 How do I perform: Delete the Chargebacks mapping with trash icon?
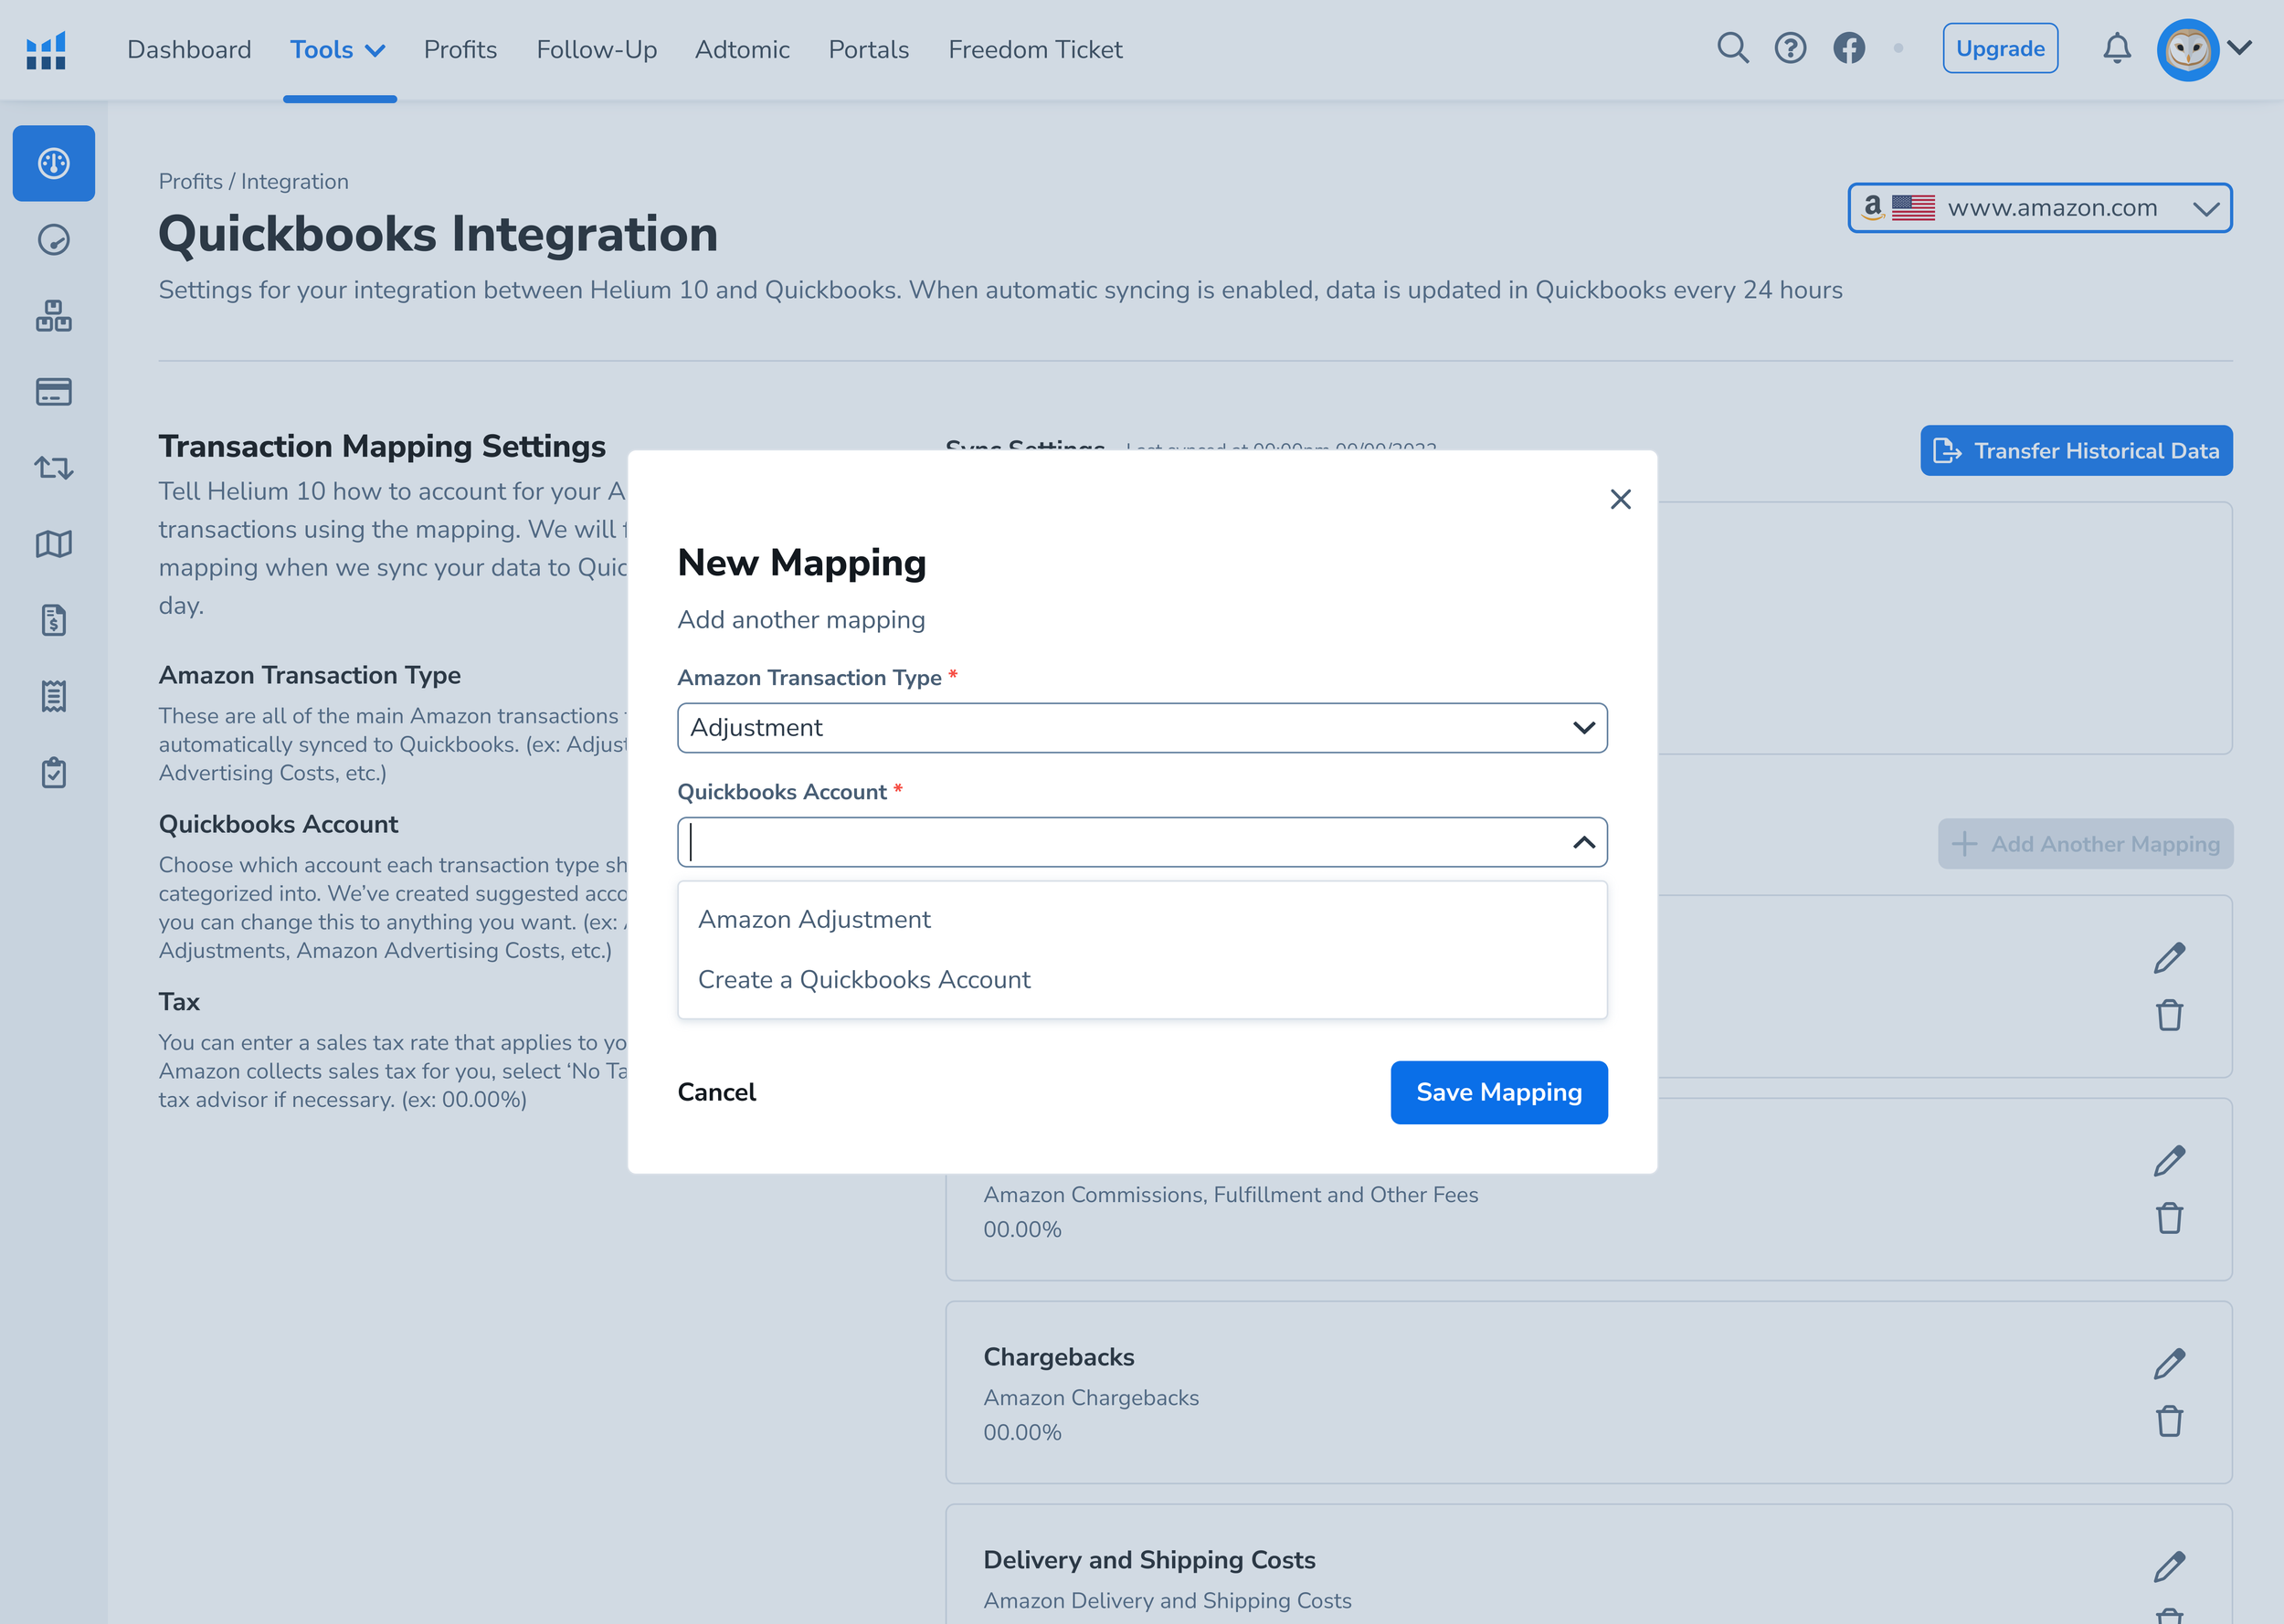pos(2168,1421)
